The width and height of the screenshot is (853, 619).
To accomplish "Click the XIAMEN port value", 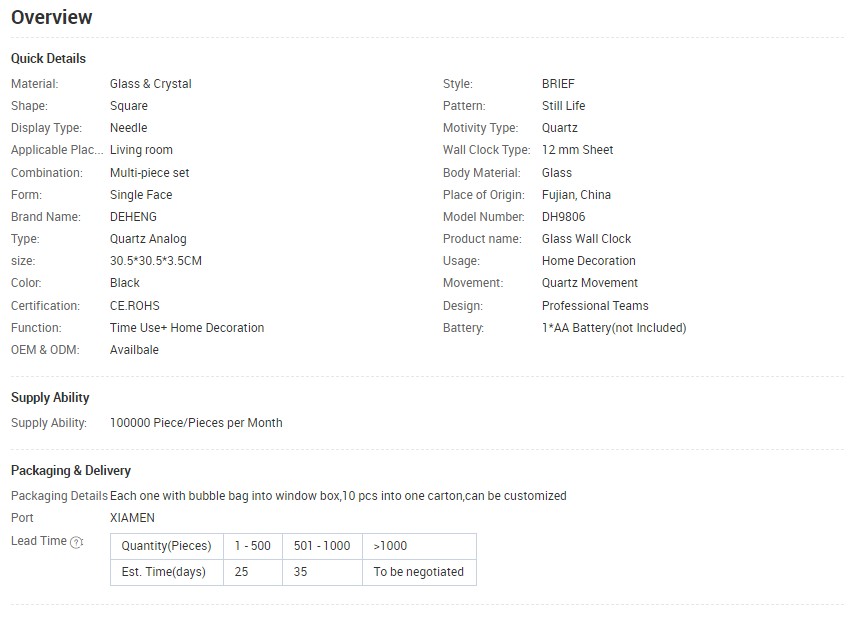I will coord(132,518).
